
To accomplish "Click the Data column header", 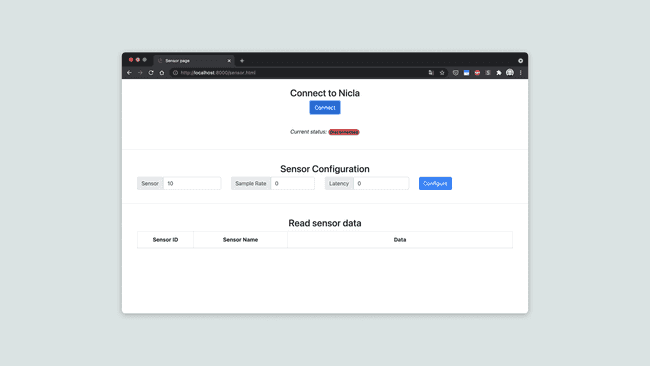I will pos(400,240).
